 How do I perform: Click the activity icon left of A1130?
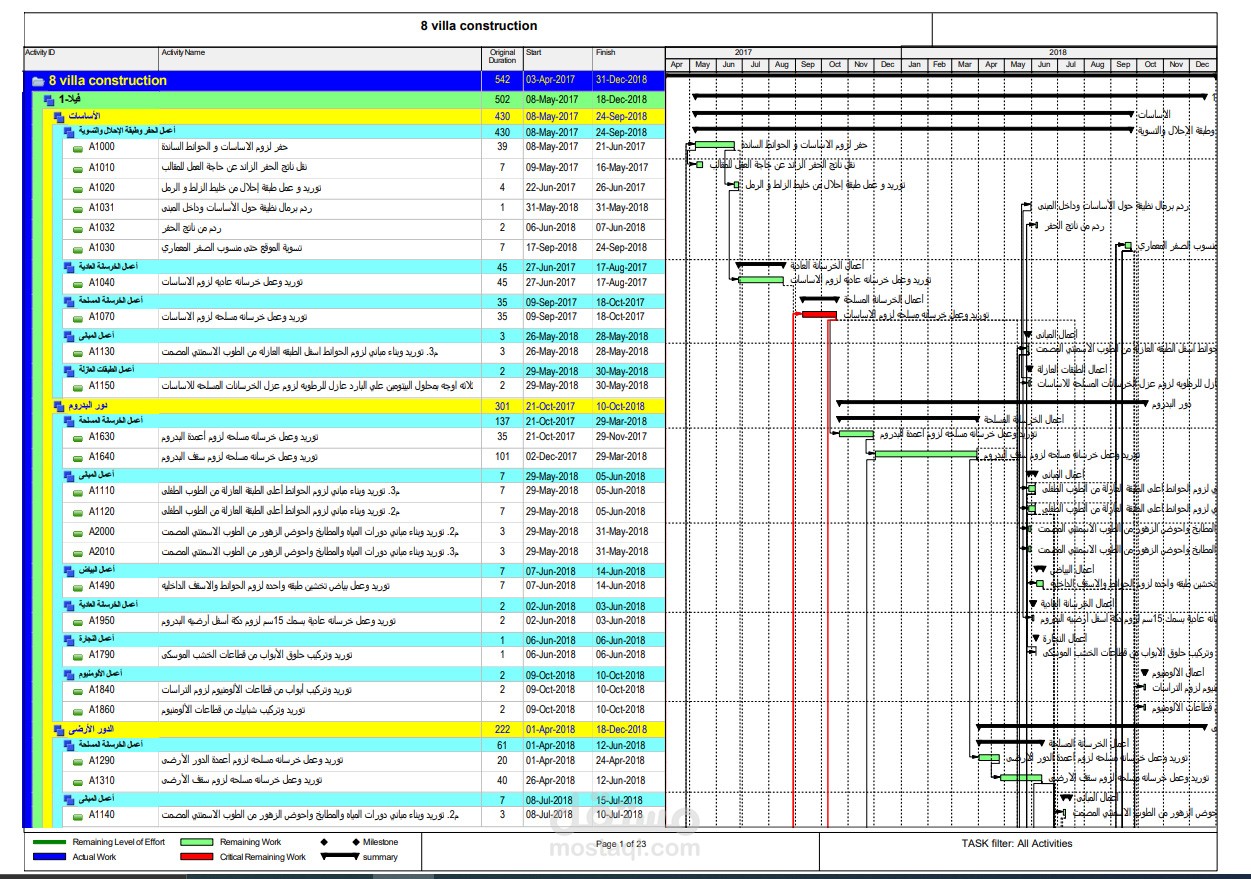pyautogui.click(x=78, y=352)
